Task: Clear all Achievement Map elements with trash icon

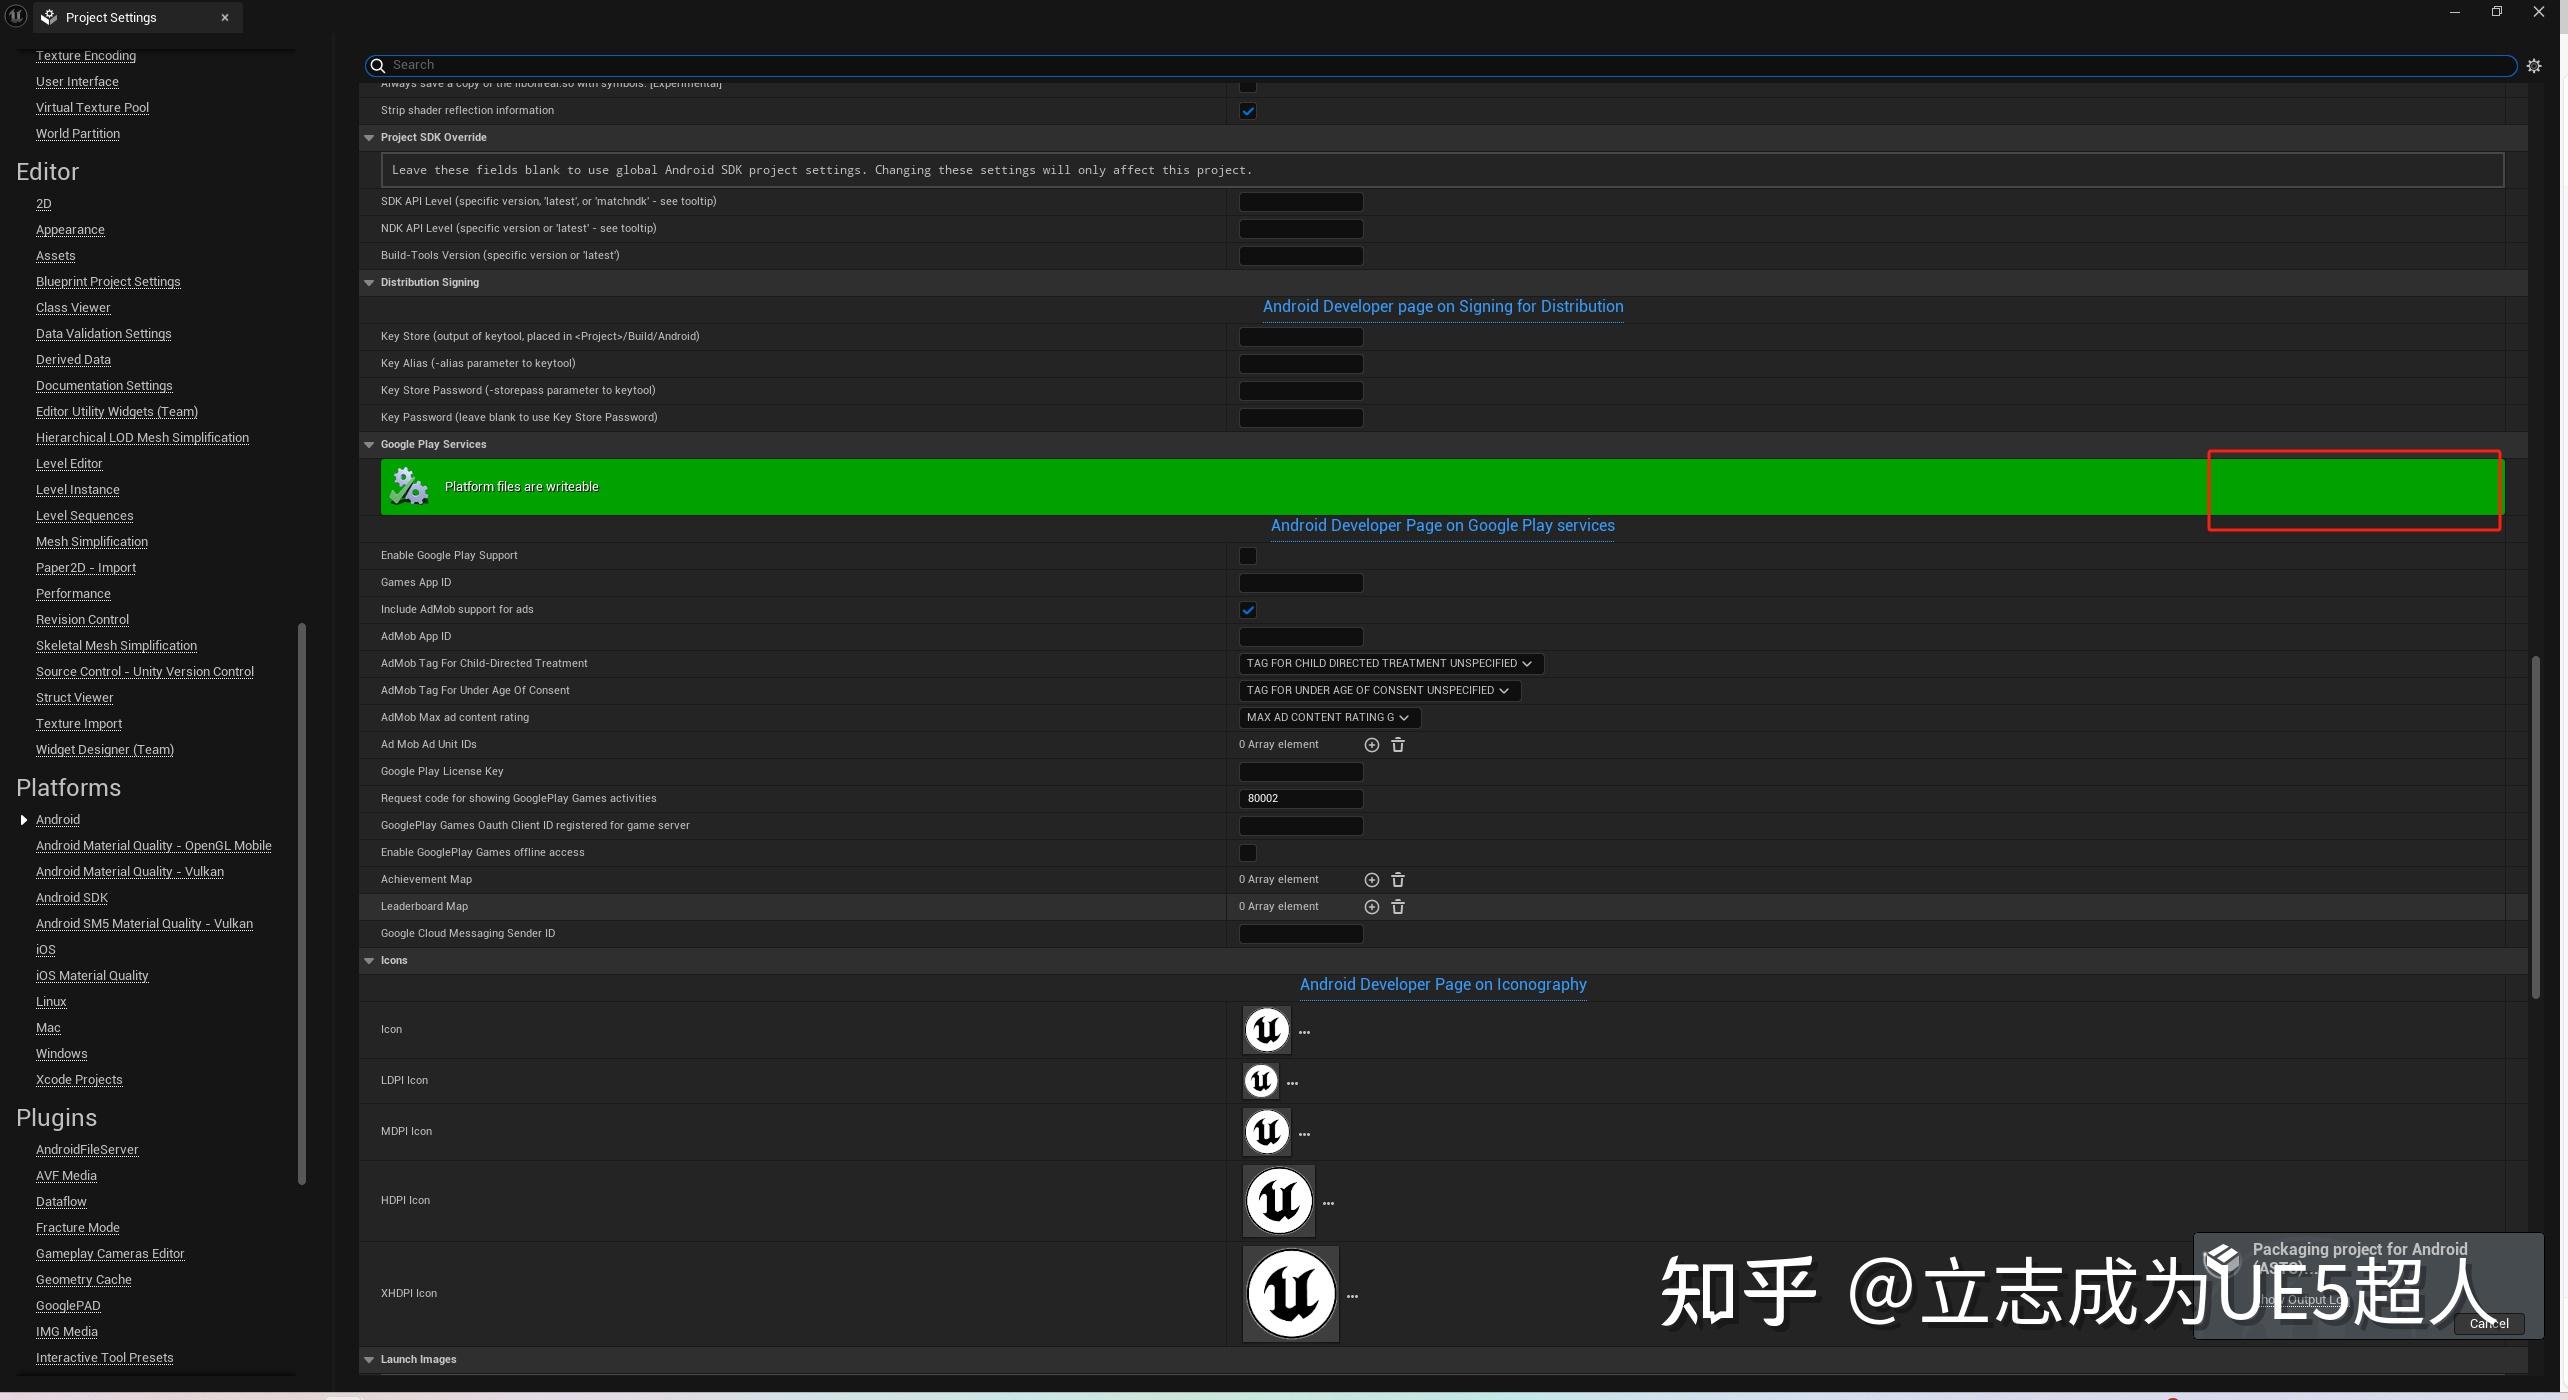Action: click(1398, 879)
